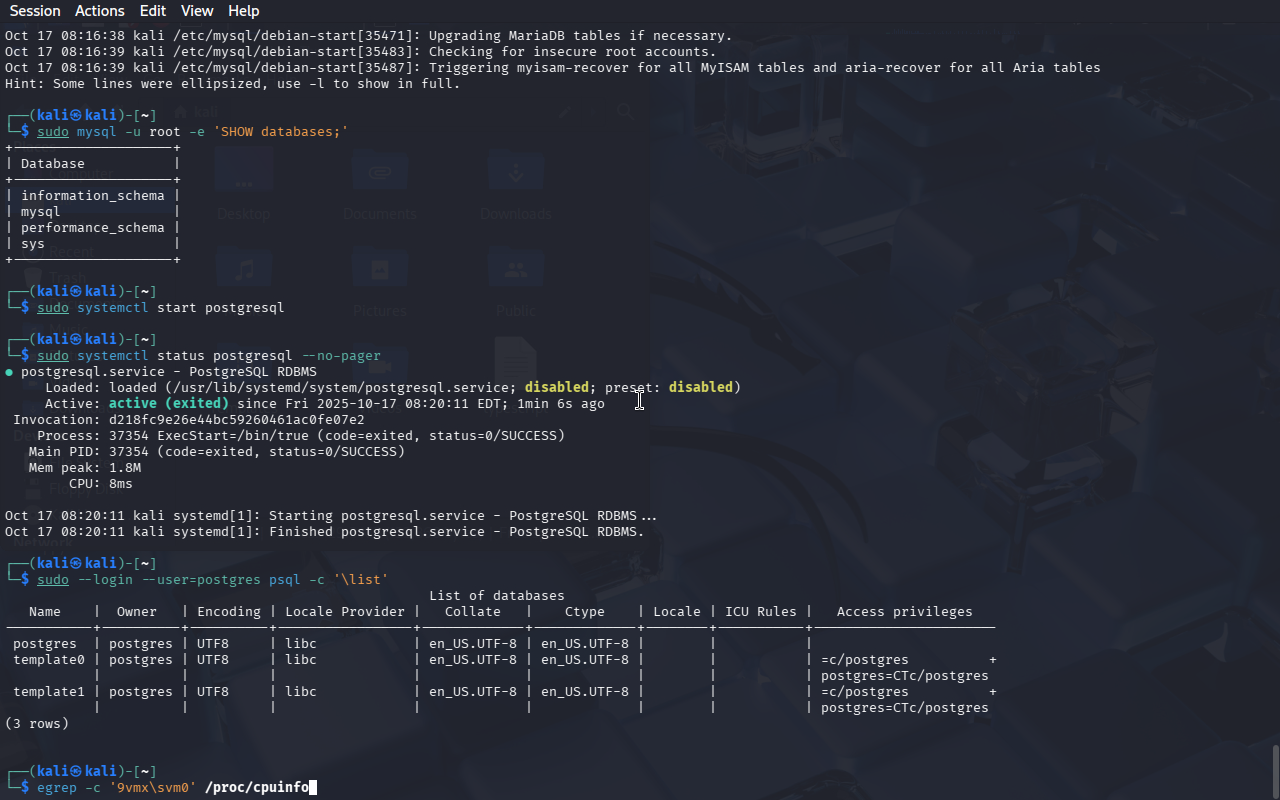This screenshot has width=1280, height=800.
Task: Click the 'Hint: Some lines were ellipsized' line
Action: [232, 84]
